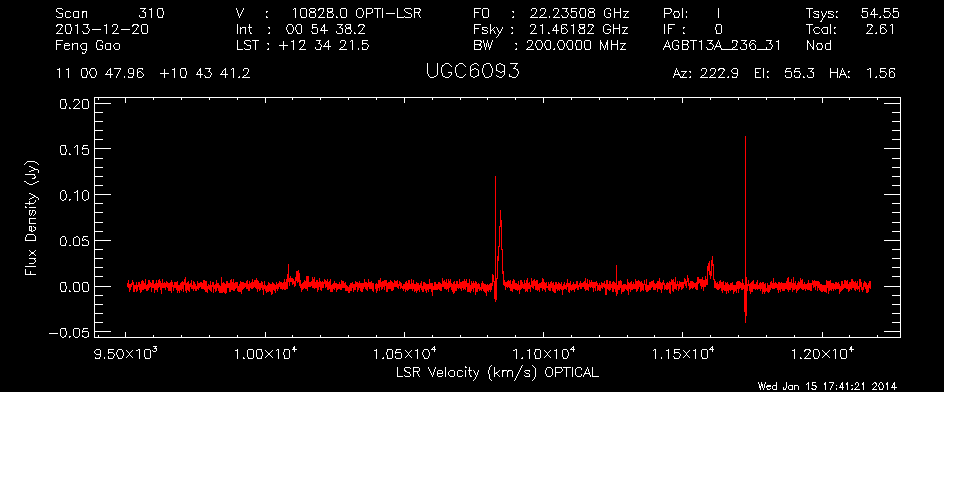
Task: Click the bandwidth 200.0000 MHz
Action: tap(575, 45)
